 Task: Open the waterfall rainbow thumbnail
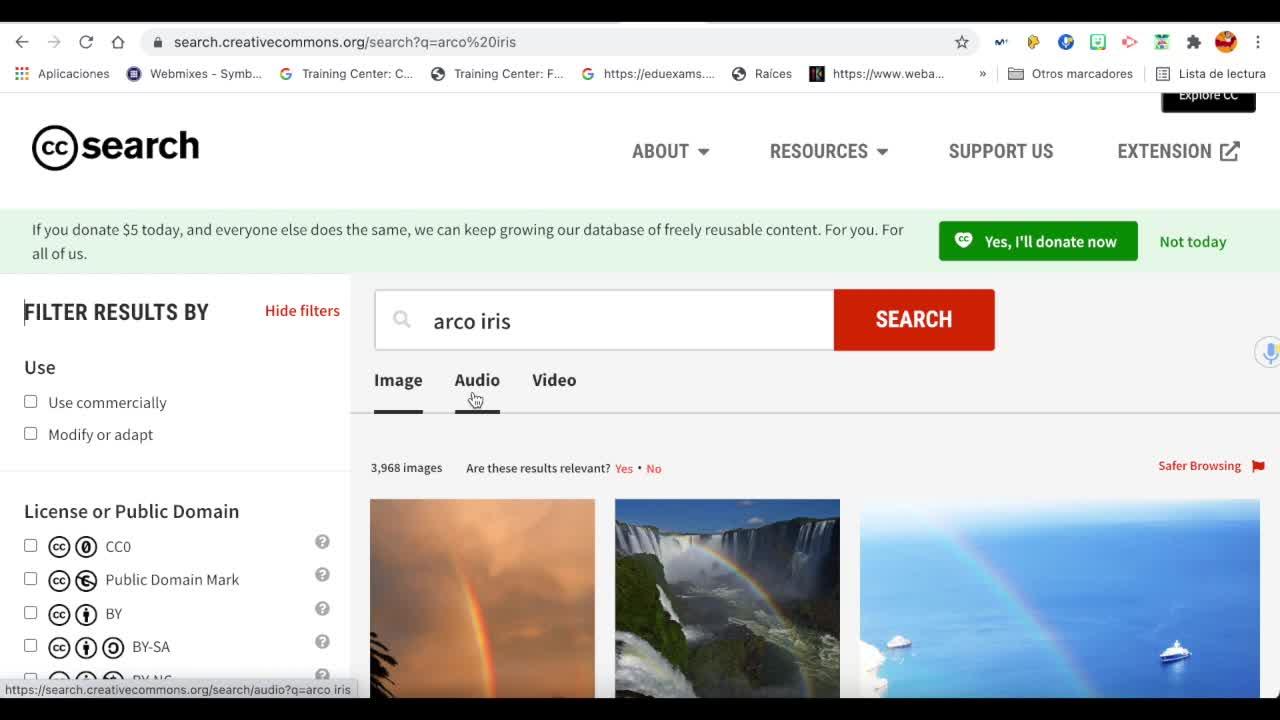click(x=727, y=598)
